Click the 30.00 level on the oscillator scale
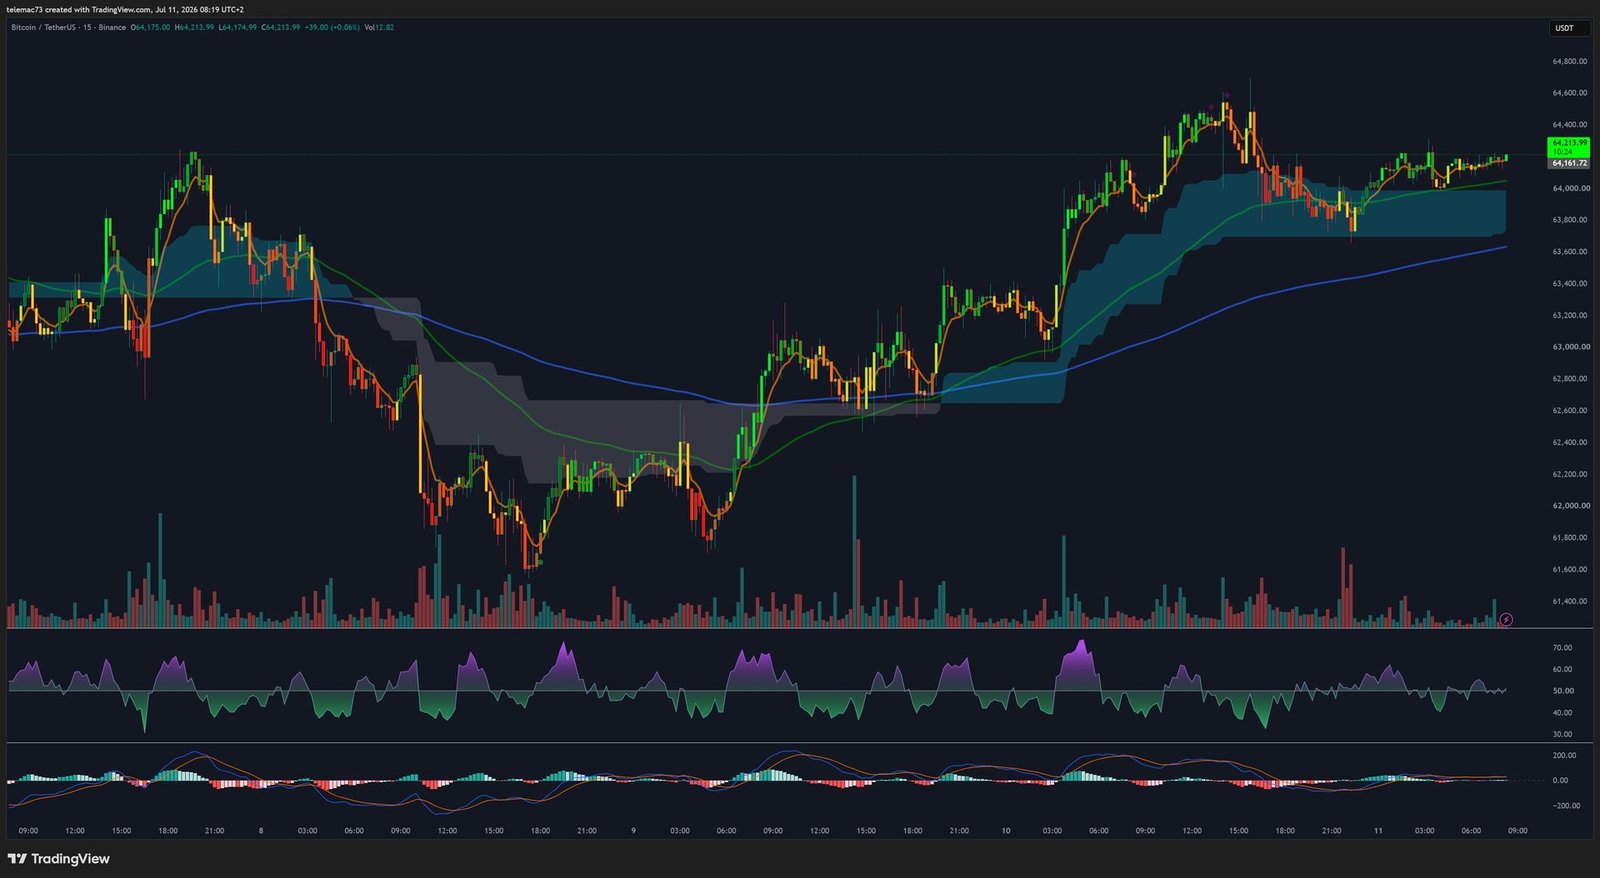Viewport: 1600px width, 878px height. [1562, 734]
